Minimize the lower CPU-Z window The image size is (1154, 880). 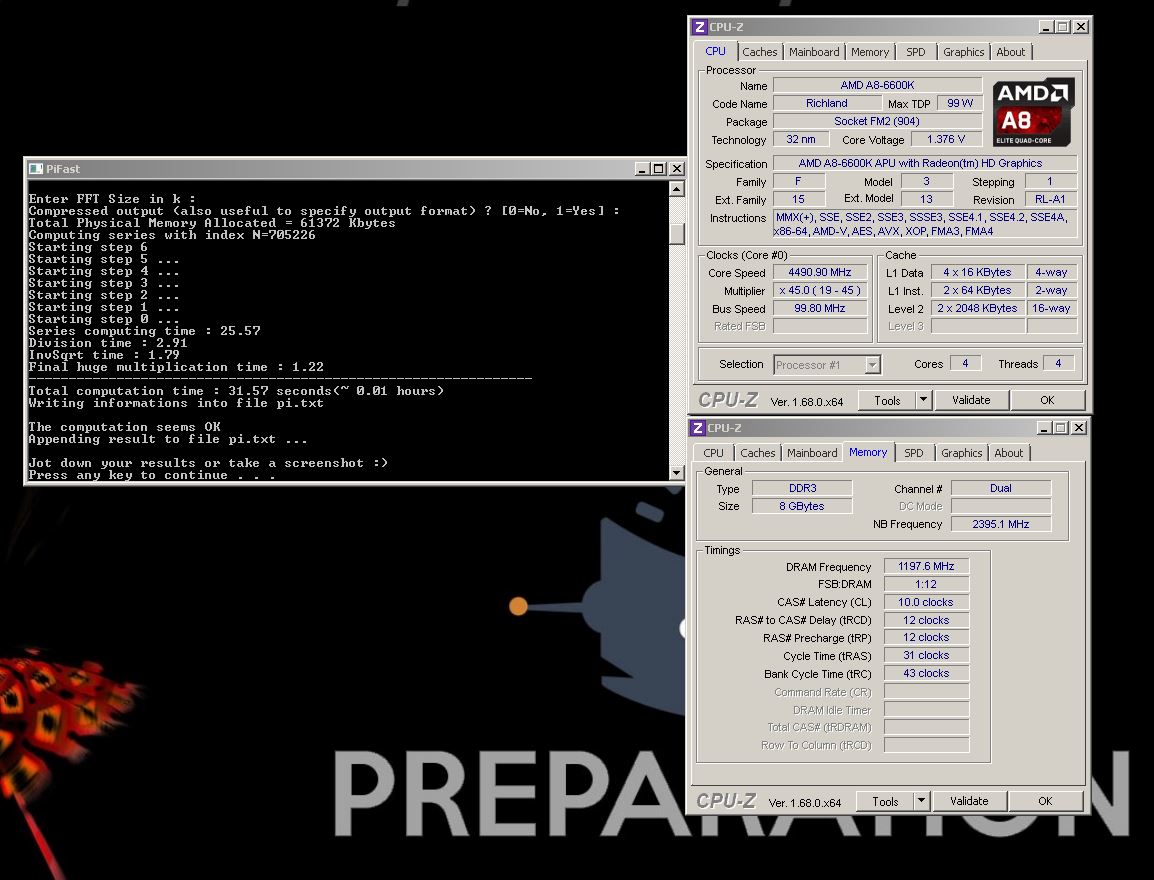click(1044, 427)
